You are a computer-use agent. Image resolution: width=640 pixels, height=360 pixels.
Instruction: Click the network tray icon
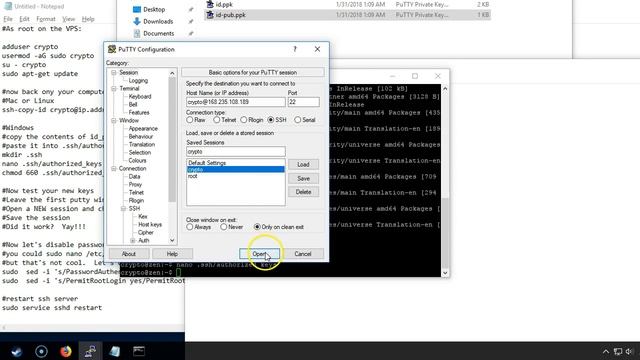[618, 351]
